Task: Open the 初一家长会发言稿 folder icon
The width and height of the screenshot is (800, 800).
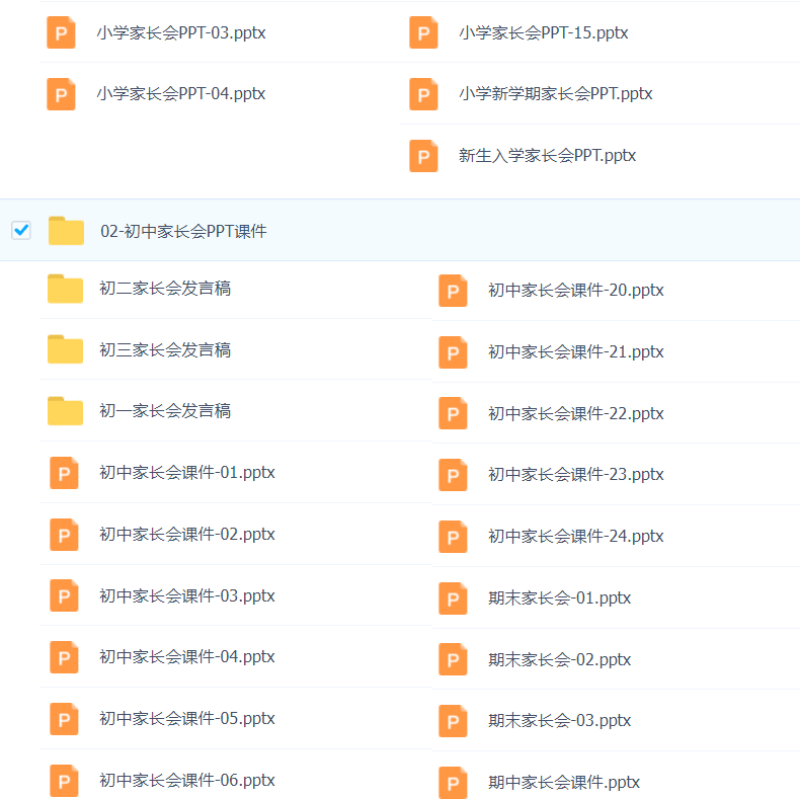Action: pyautogui.click(x=65, y=411)
